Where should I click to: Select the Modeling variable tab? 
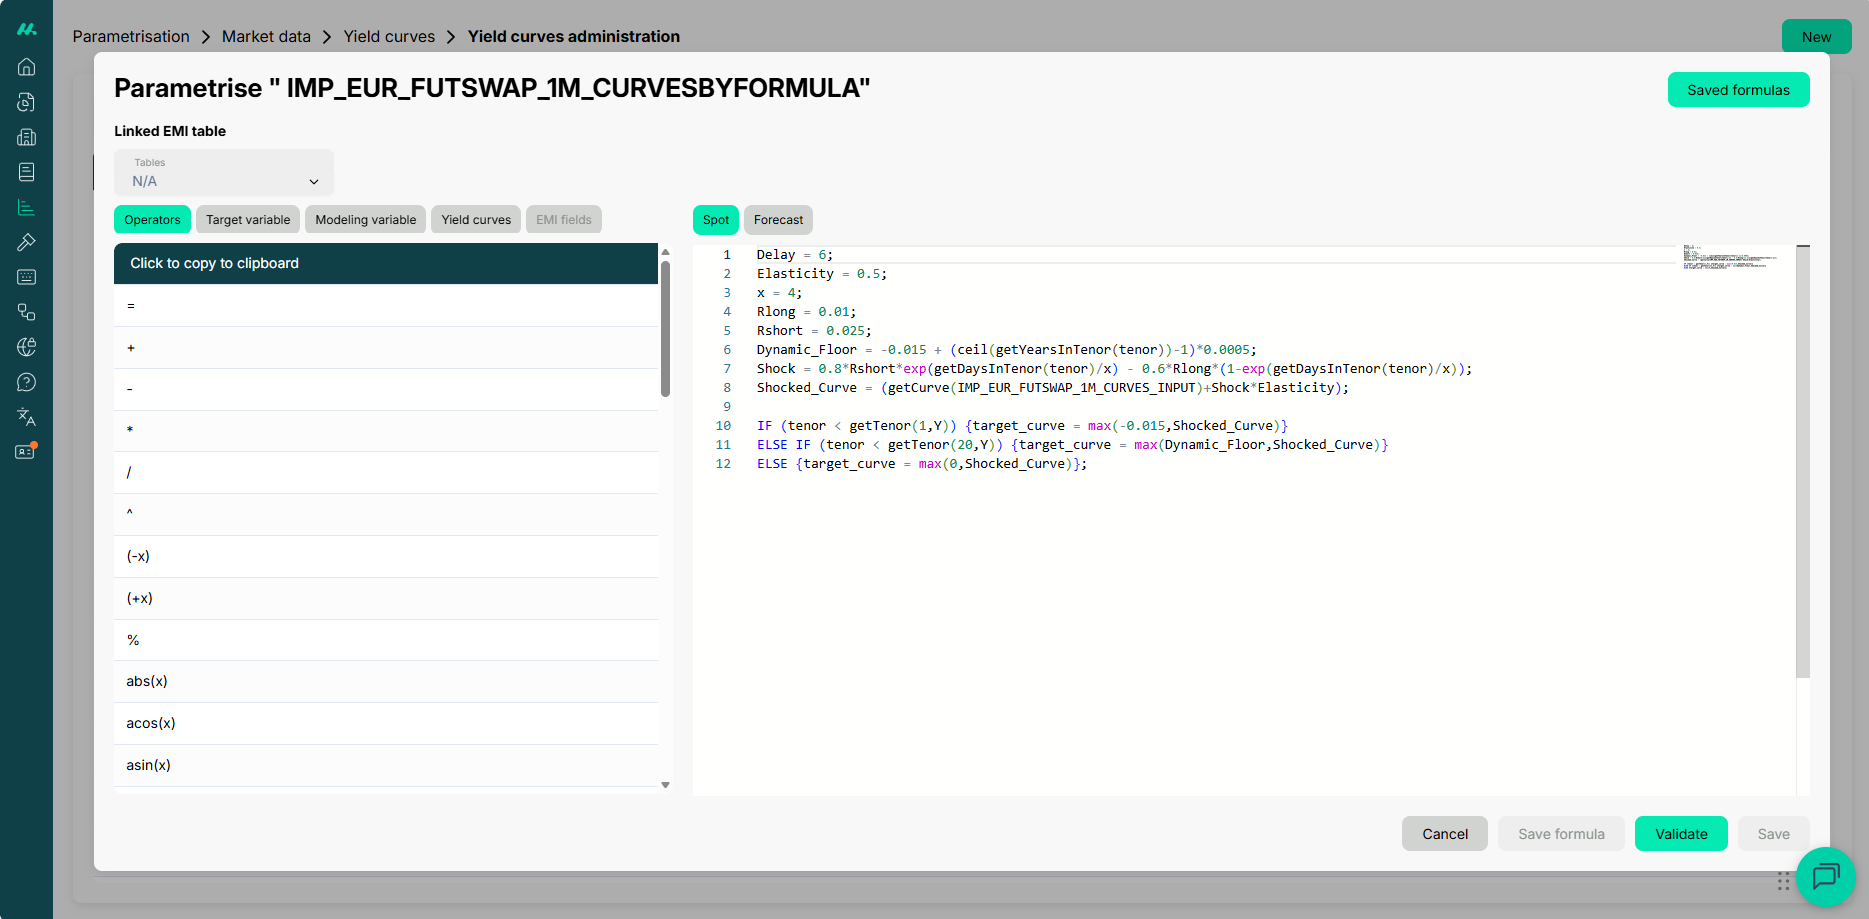pos(365,220)
